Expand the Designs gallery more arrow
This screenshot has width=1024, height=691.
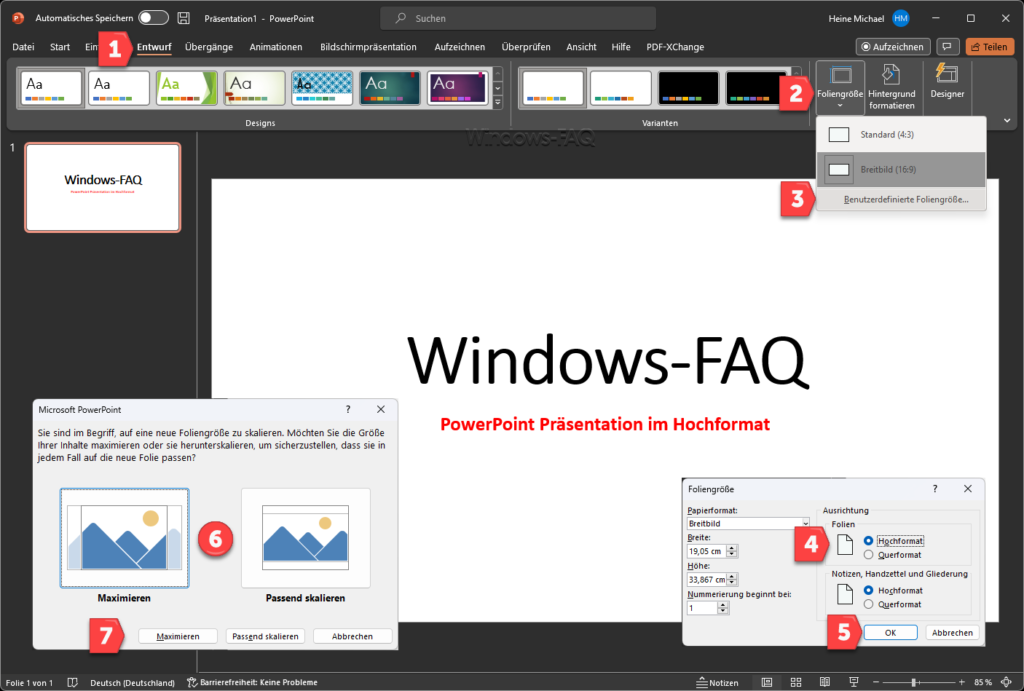498,103
